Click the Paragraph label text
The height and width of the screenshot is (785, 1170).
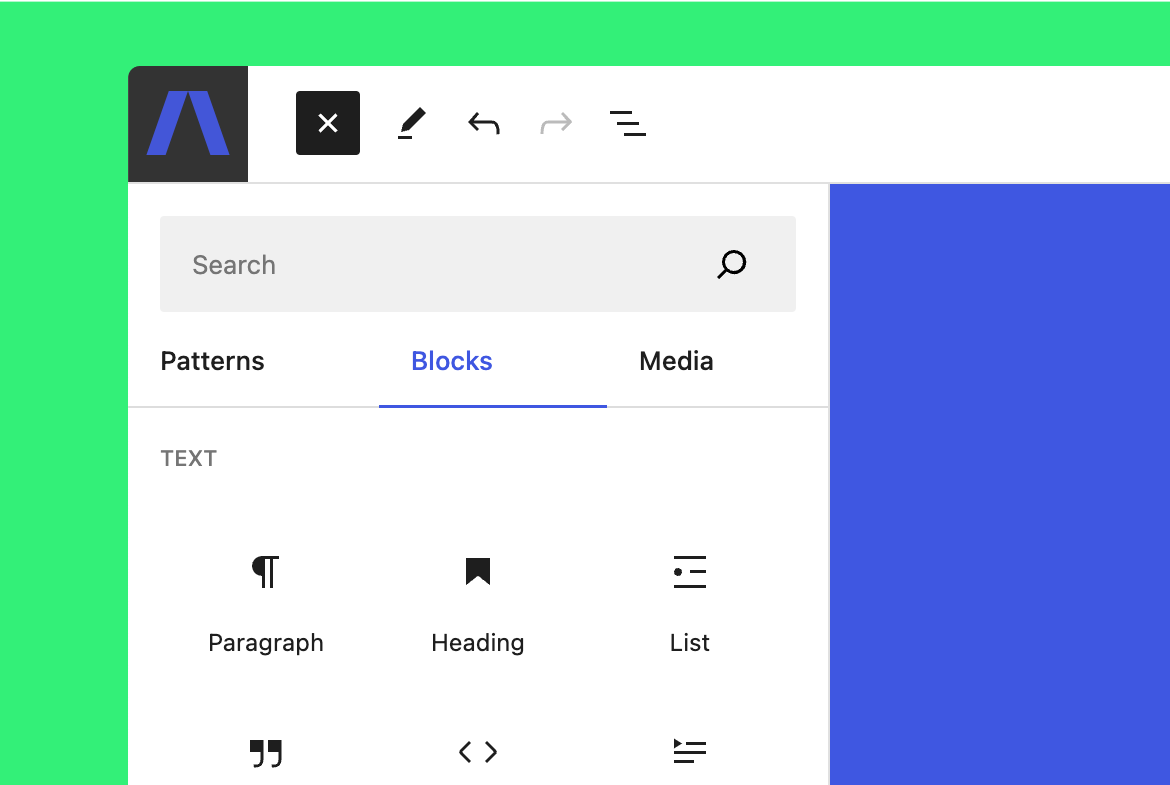pos(266,643)
